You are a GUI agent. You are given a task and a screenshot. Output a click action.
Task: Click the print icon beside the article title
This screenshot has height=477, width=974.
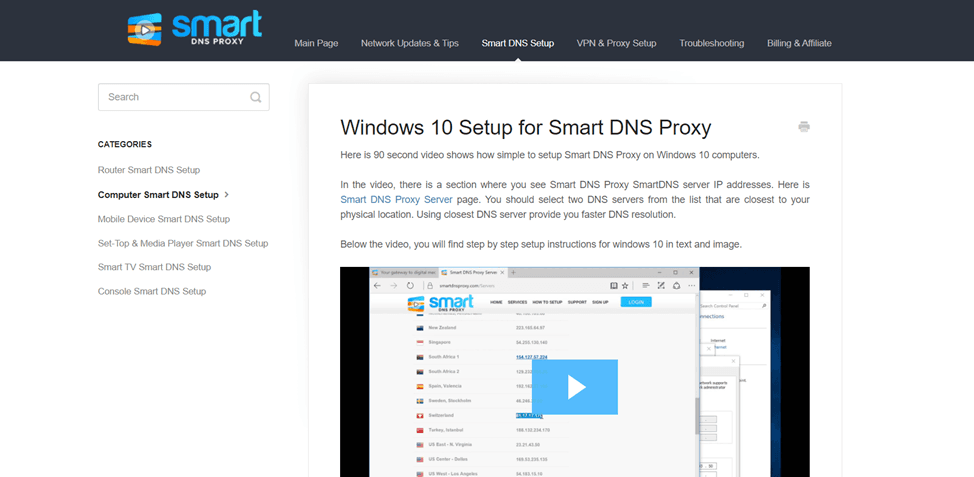point(804,127)
